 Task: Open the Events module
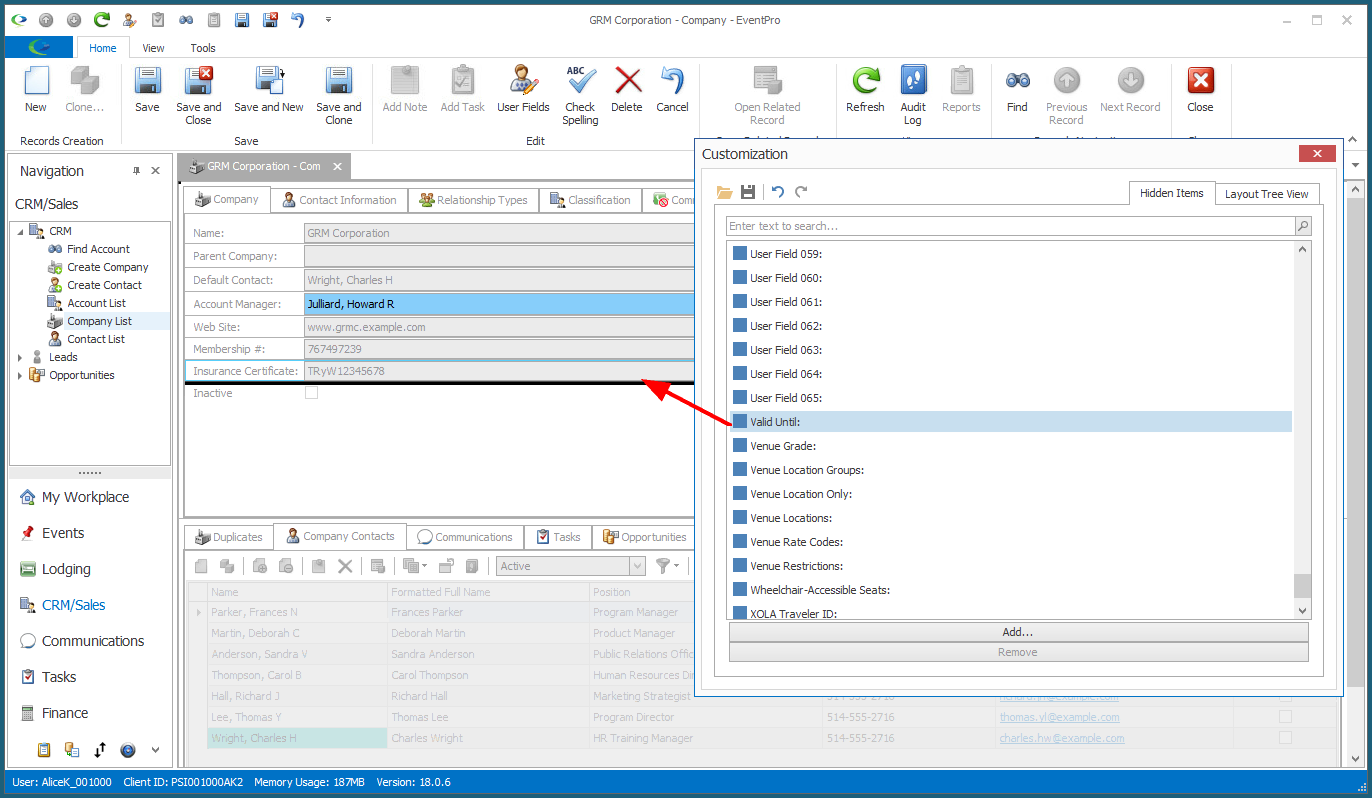coord(63,533)
